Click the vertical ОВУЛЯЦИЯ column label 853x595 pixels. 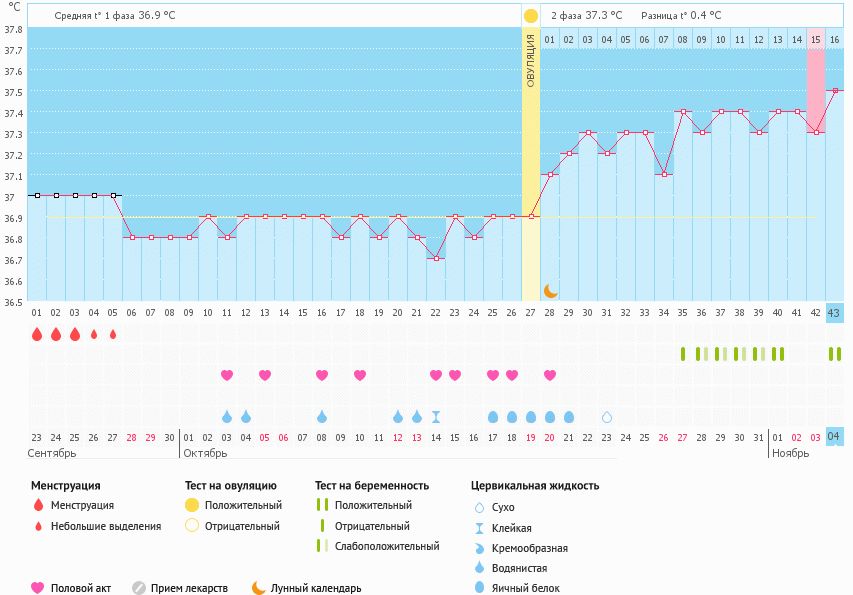tap(530, 60)
